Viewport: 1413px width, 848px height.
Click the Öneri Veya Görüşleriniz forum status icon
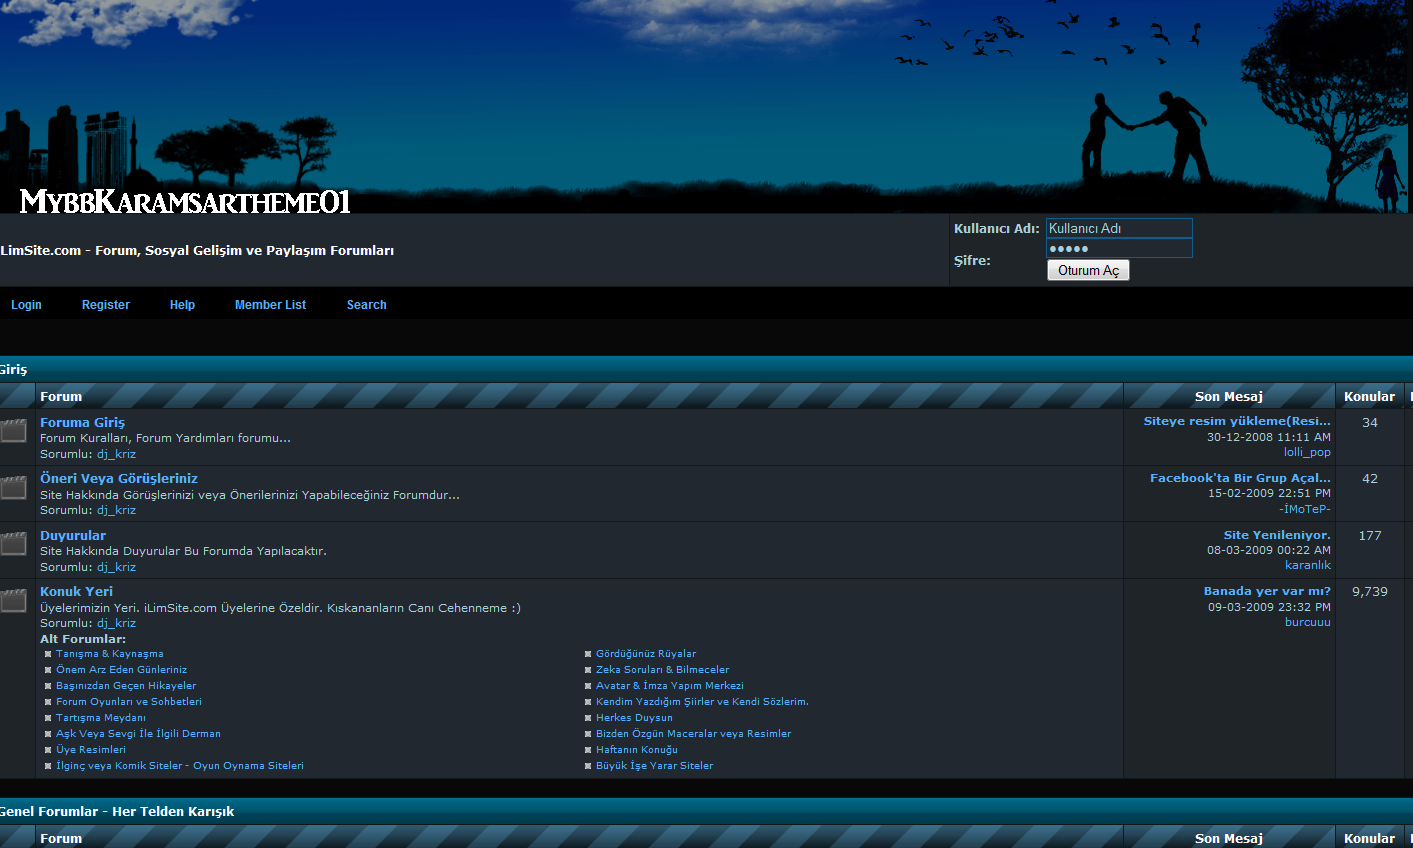[14, 488]
